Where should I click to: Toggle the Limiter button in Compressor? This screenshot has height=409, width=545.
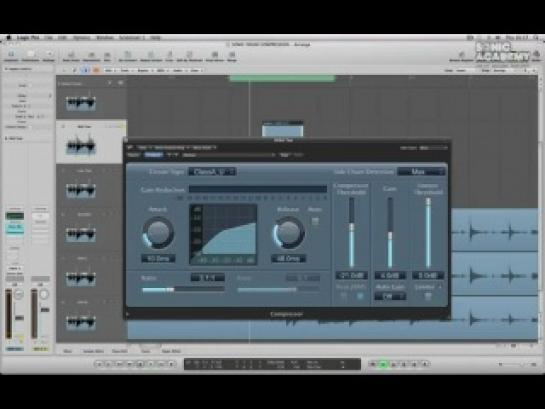click(x=428, y=296)
